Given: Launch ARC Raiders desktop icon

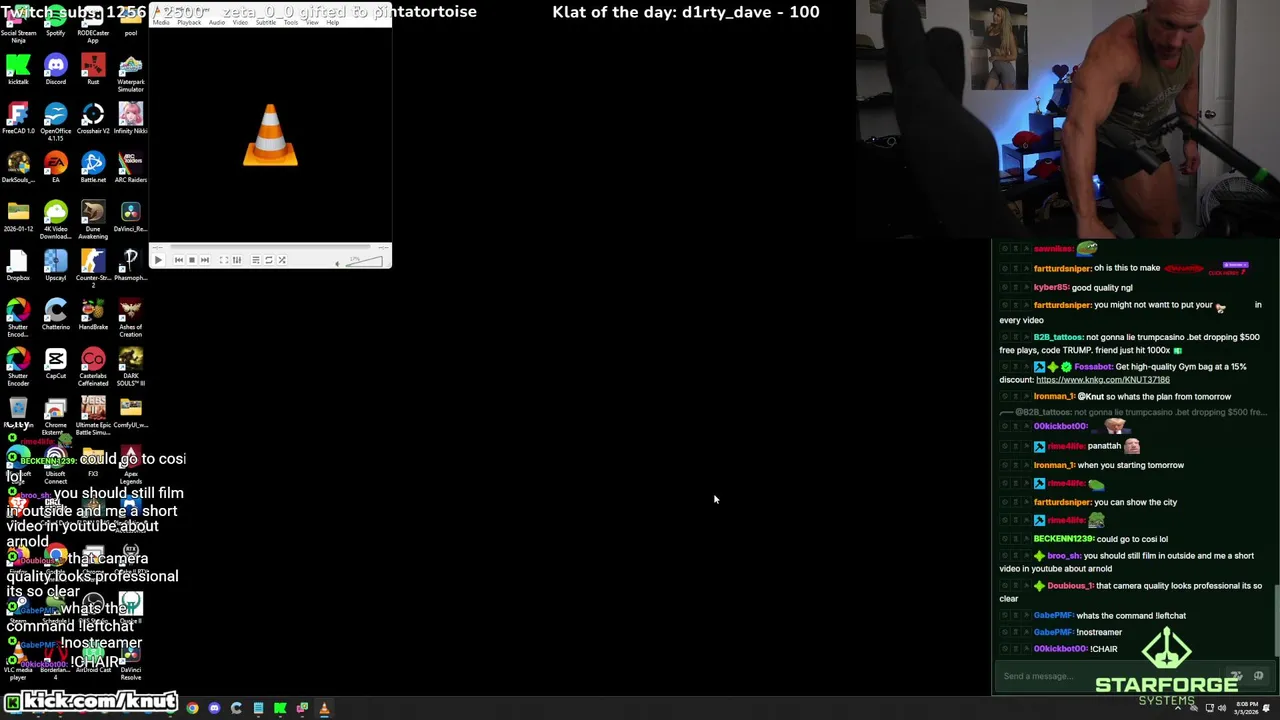Looking at the screenshot, I should pos(130,167).
